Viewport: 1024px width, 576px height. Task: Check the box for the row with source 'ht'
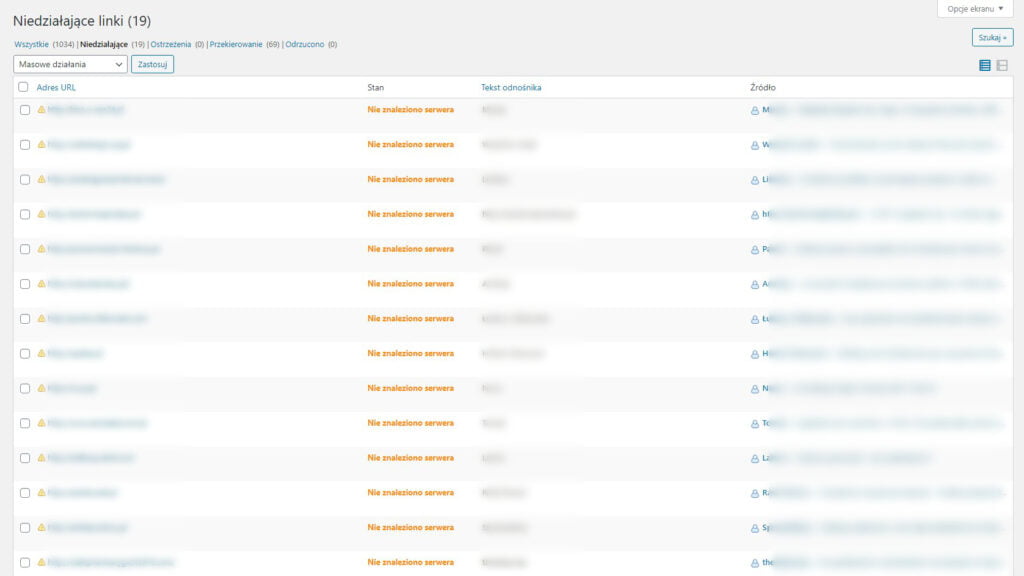click(25, 214)
